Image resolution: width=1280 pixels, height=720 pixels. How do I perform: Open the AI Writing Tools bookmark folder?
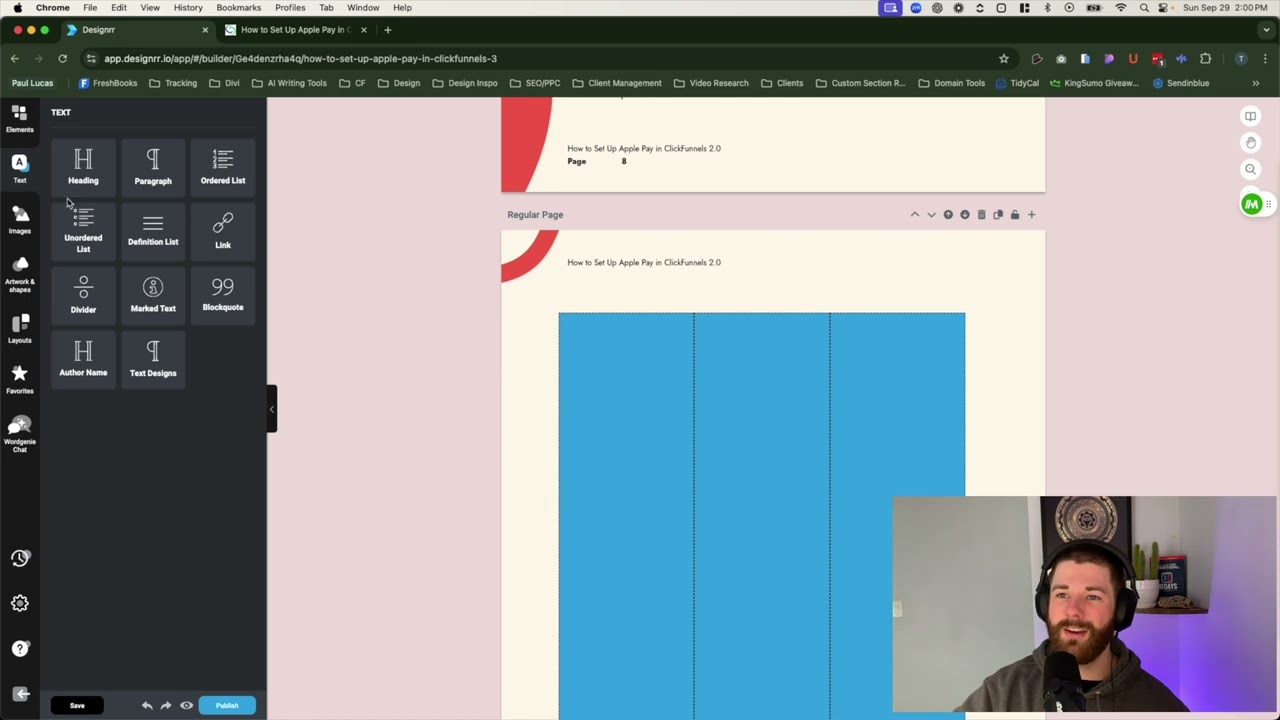click(x=290, y=83)
